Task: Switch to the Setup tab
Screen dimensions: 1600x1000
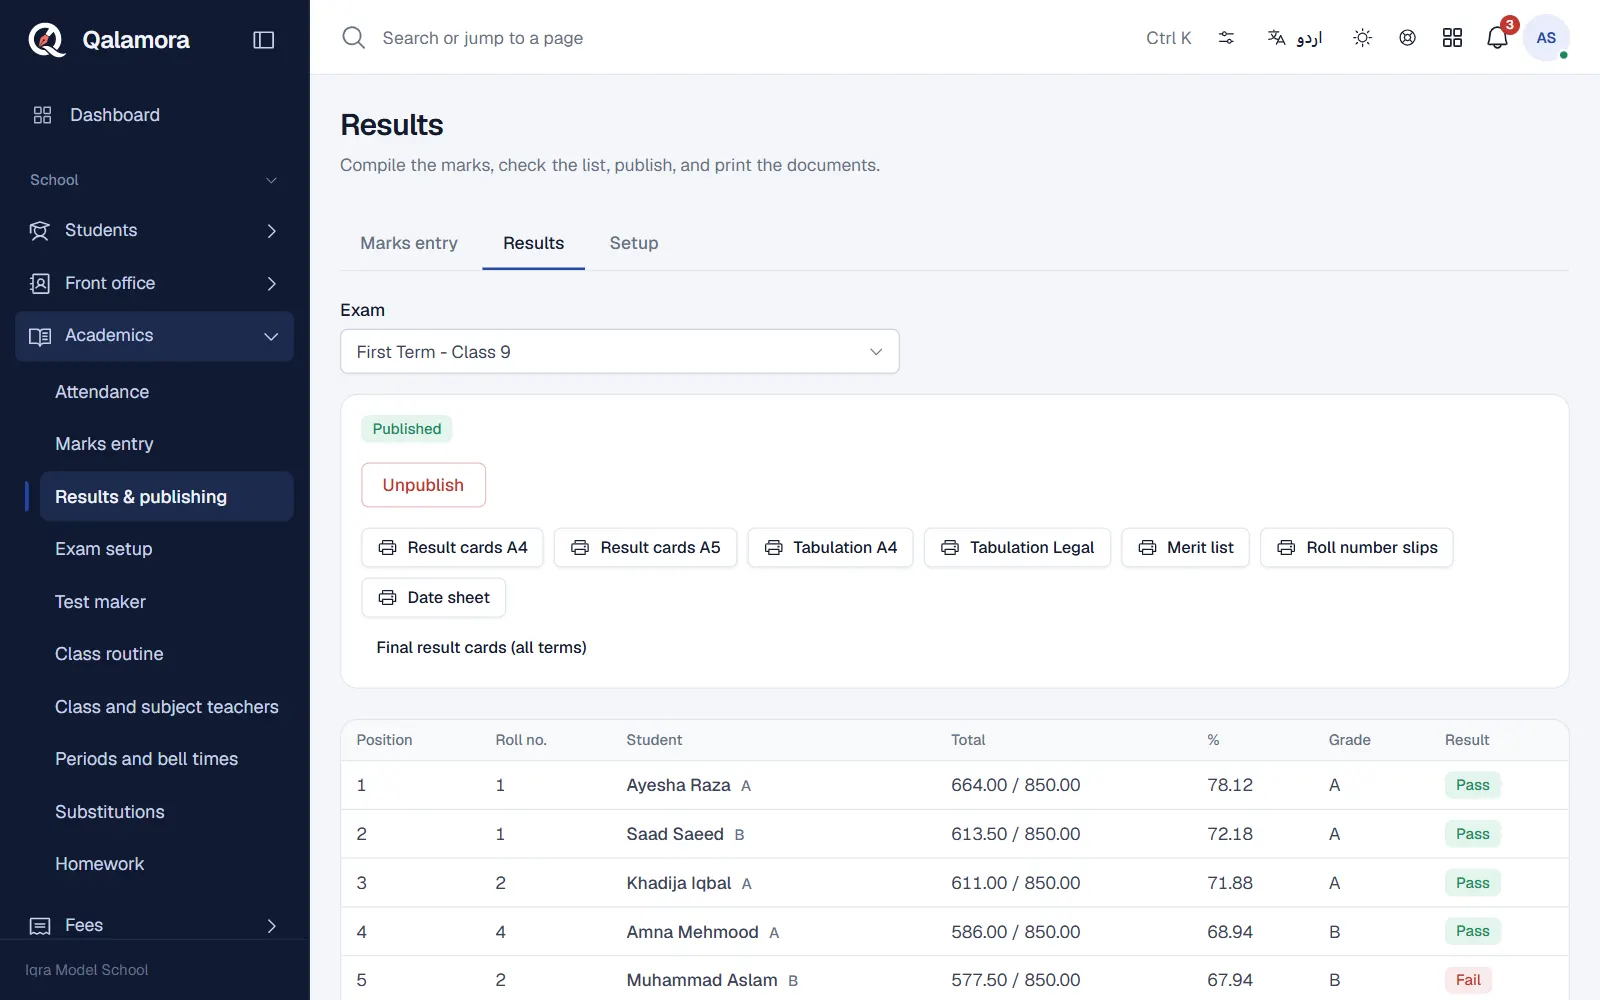Action: click(x=634, y=243)
